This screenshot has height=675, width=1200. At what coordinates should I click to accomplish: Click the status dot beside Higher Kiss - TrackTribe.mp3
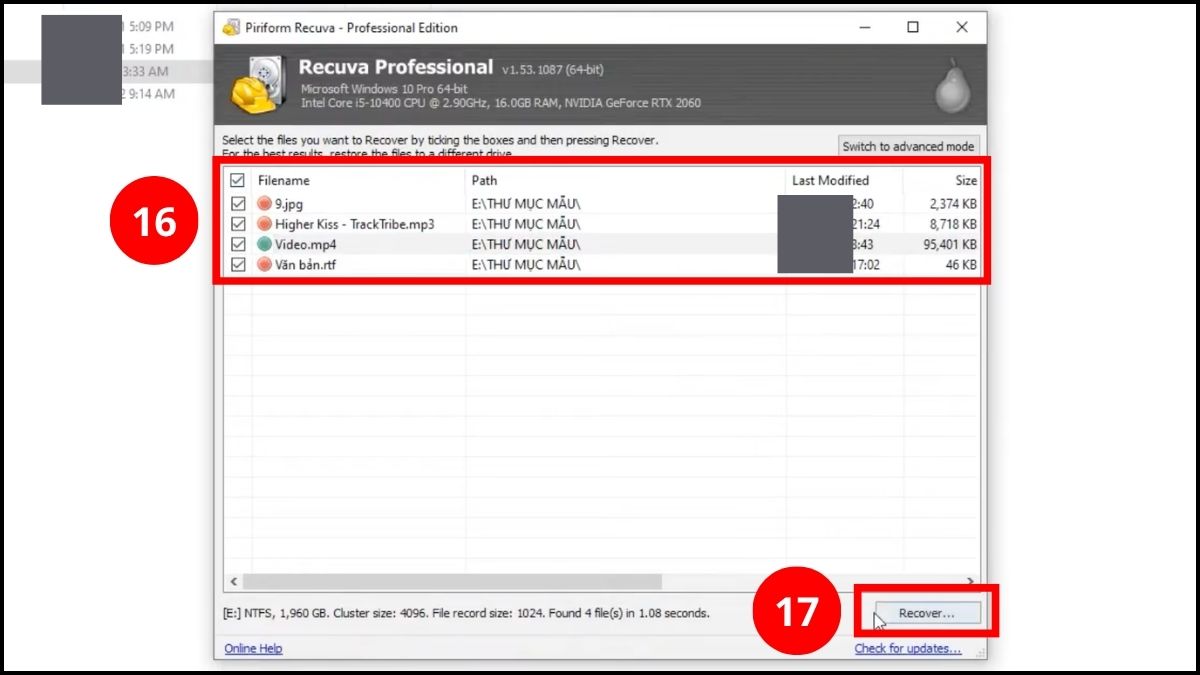[264, 224]
